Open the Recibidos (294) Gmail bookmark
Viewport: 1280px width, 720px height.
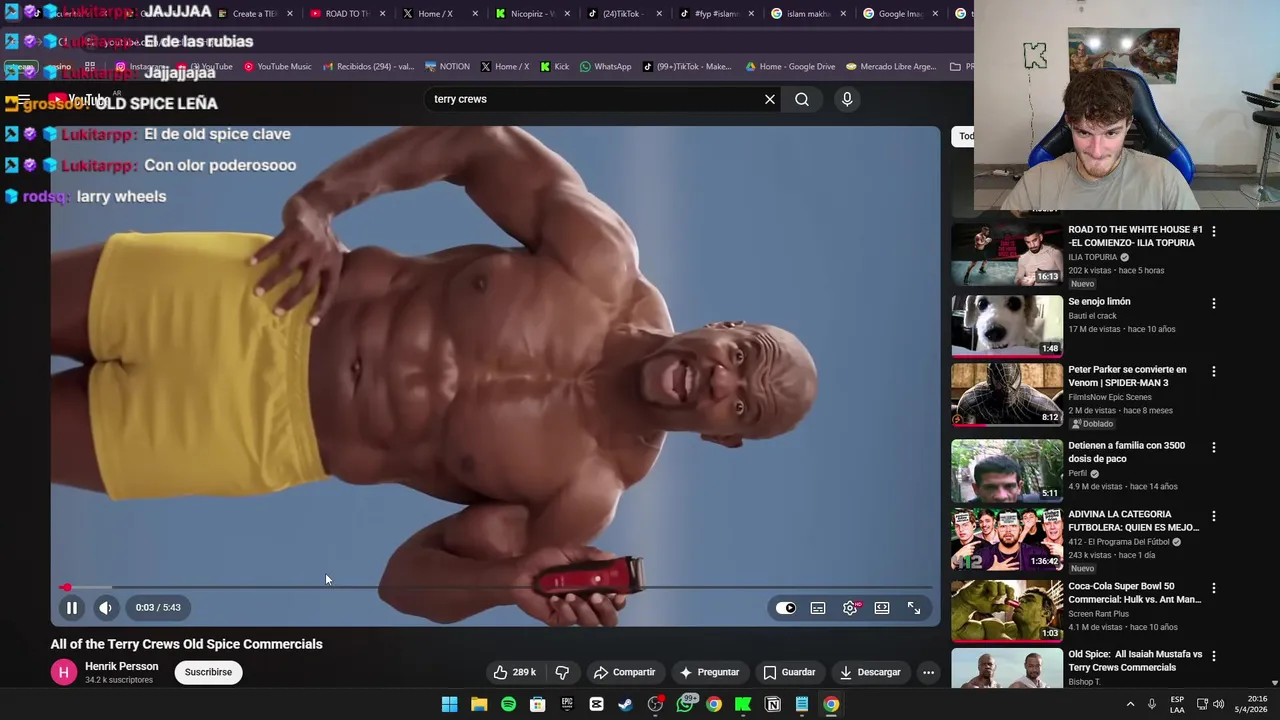point(367,67)
